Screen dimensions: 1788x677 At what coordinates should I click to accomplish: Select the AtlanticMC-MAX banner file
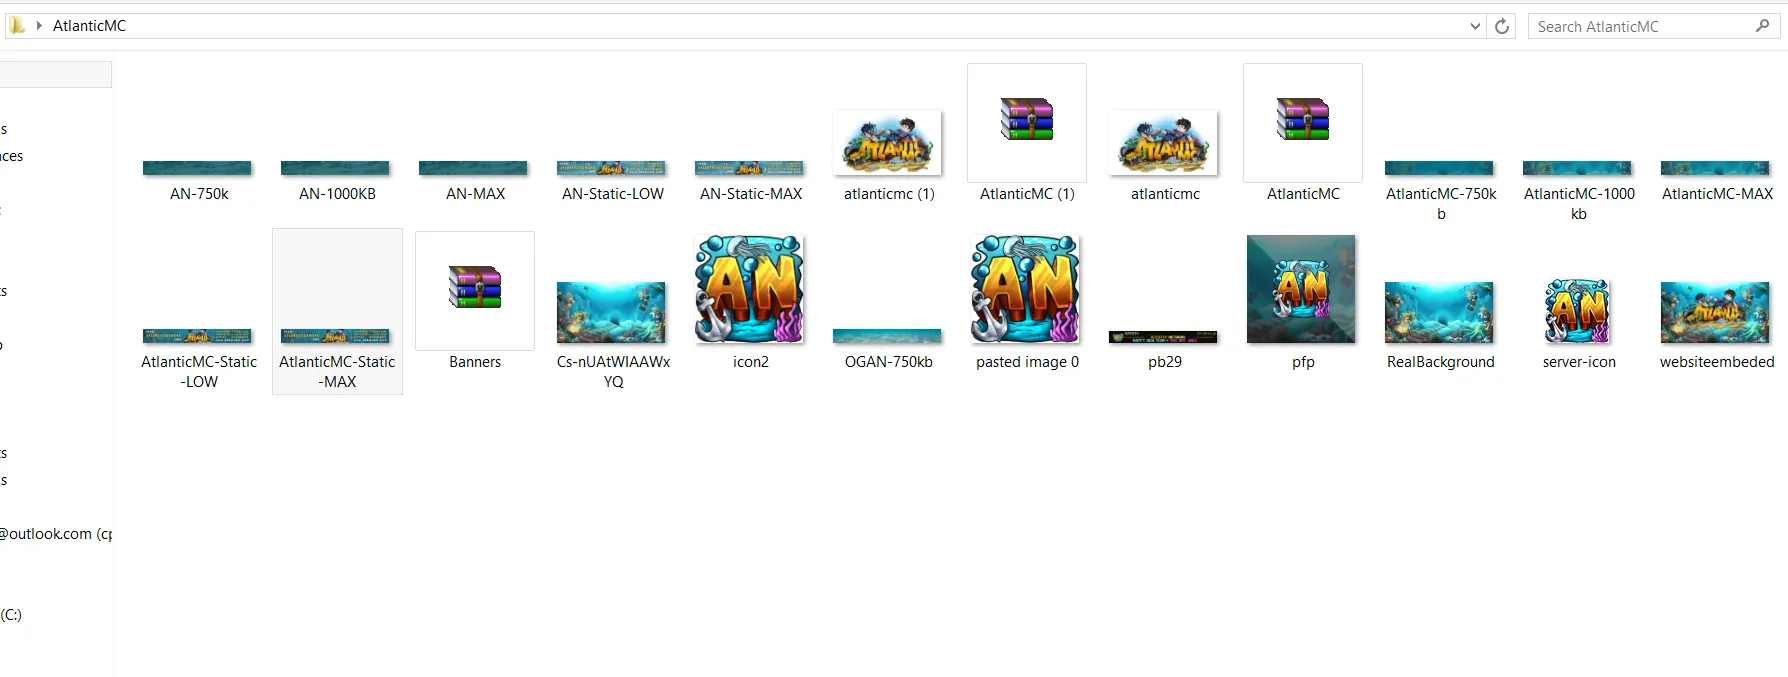[1716, 168]
